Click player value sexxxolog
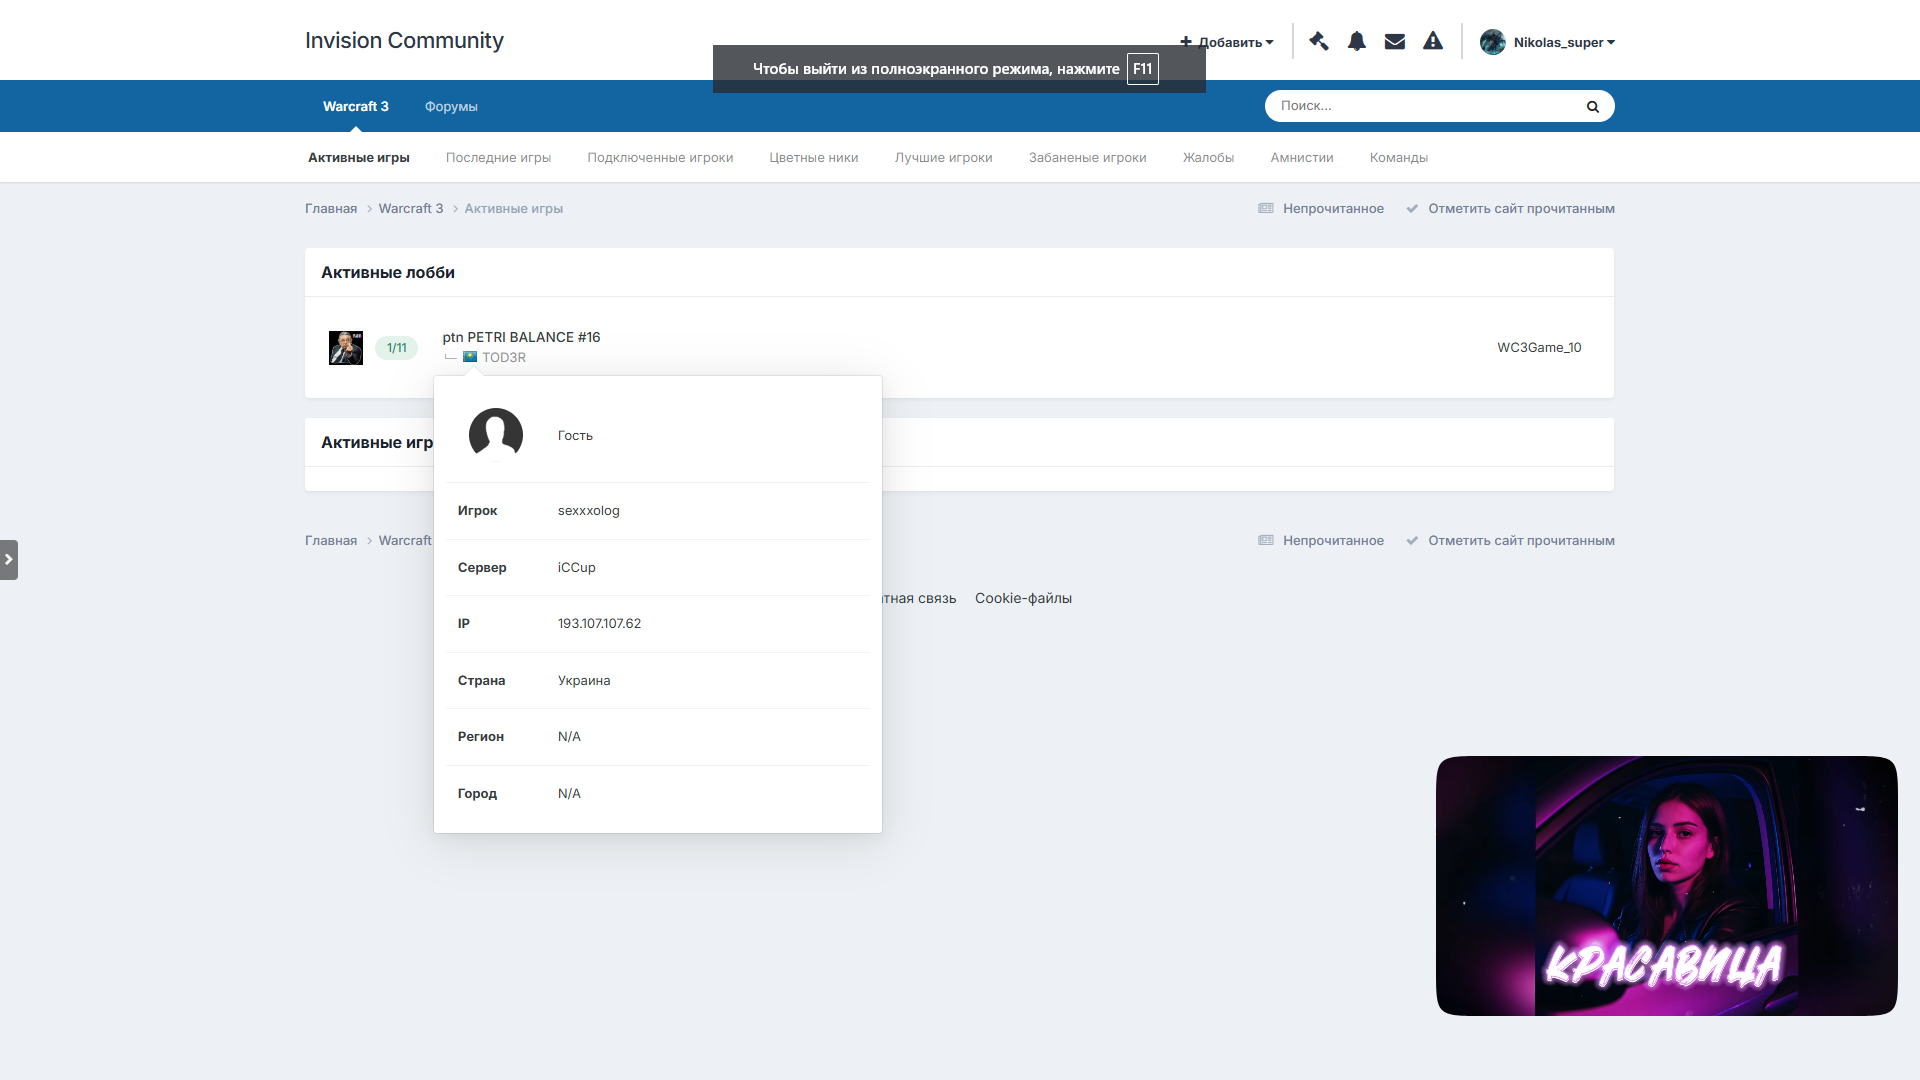 pos(588,511)
